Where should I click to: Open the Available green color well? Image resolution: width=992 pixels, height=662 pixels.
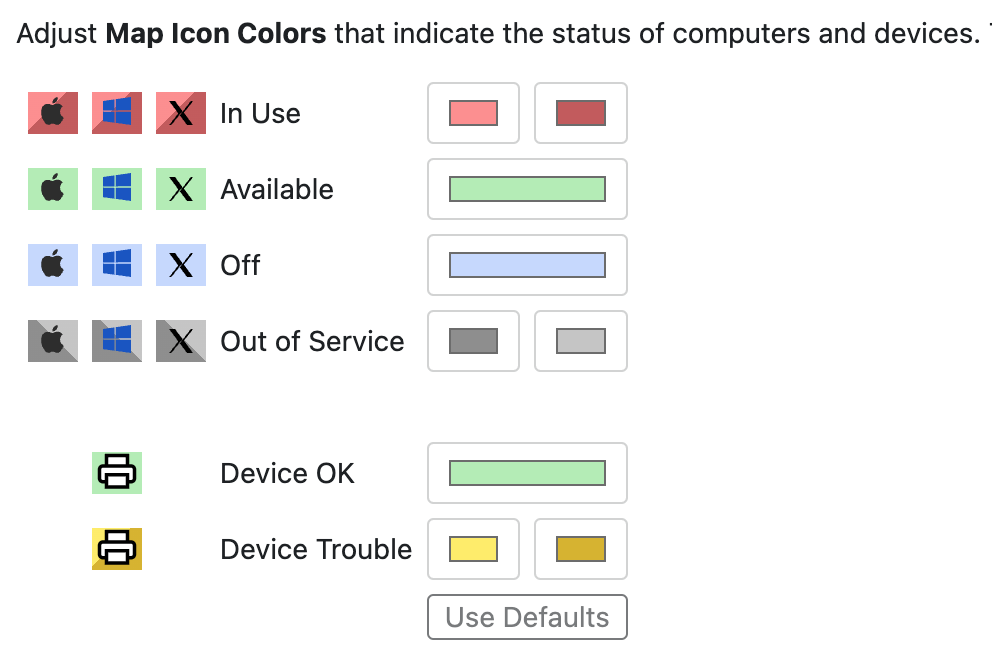pos(527,189)
